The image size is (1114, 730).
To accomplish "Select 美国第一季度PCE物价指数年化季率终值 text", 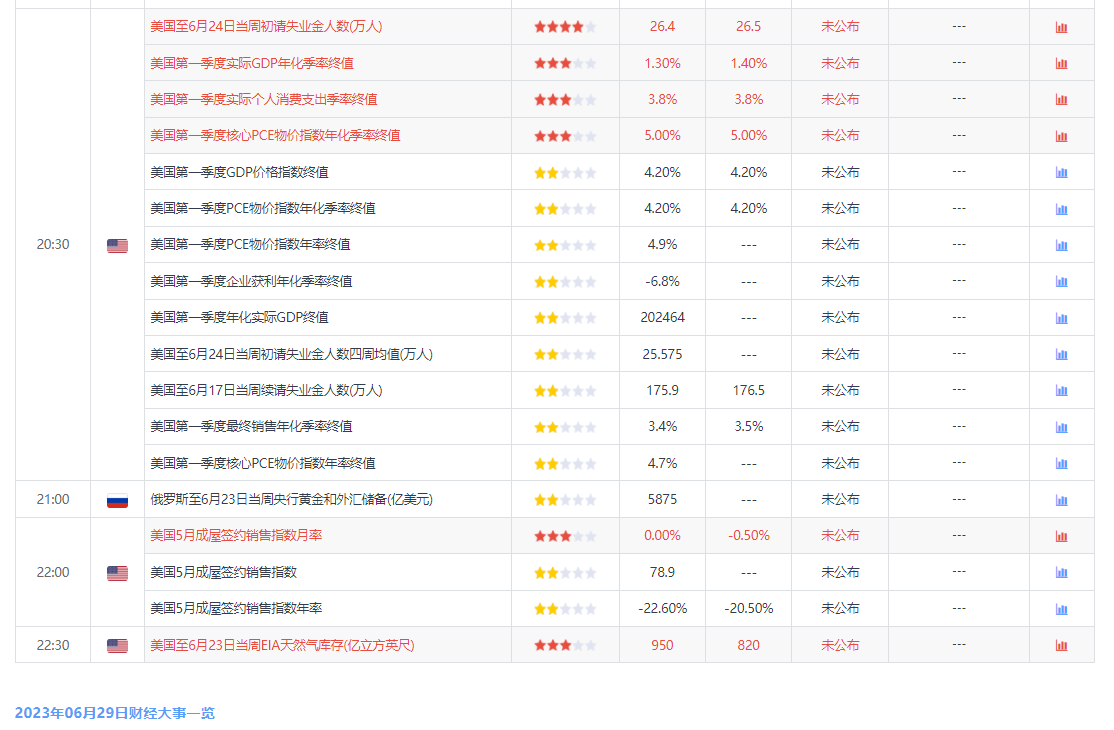I will coord(263,208).
